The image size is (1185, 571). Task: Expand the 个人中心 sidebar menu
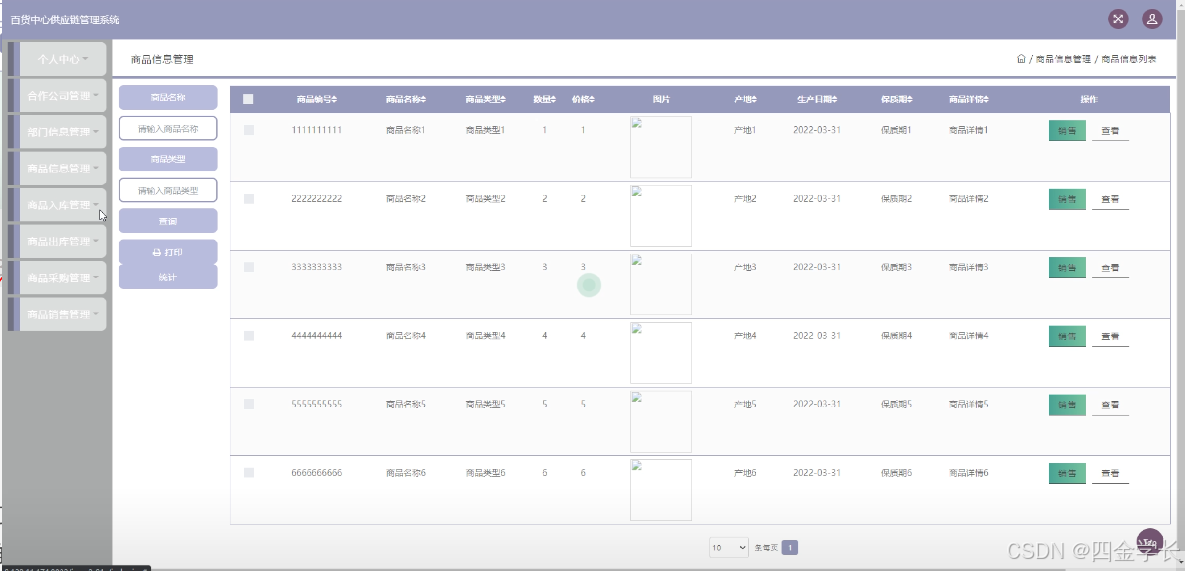tap(57, 59)
